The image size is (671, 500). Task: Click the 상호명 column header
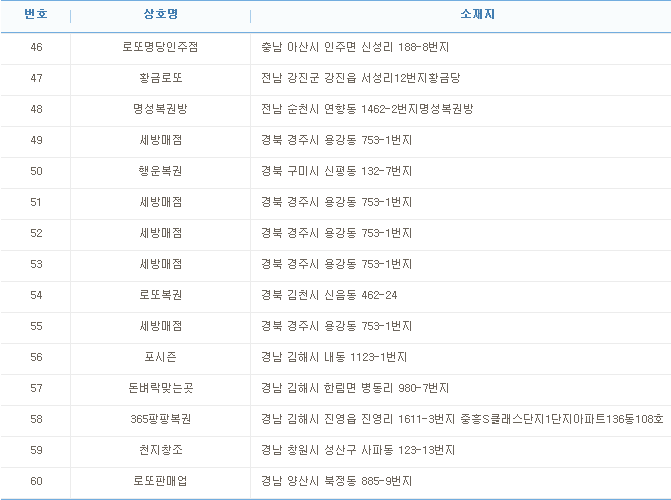pyautogui.click(x=160, y=14)
